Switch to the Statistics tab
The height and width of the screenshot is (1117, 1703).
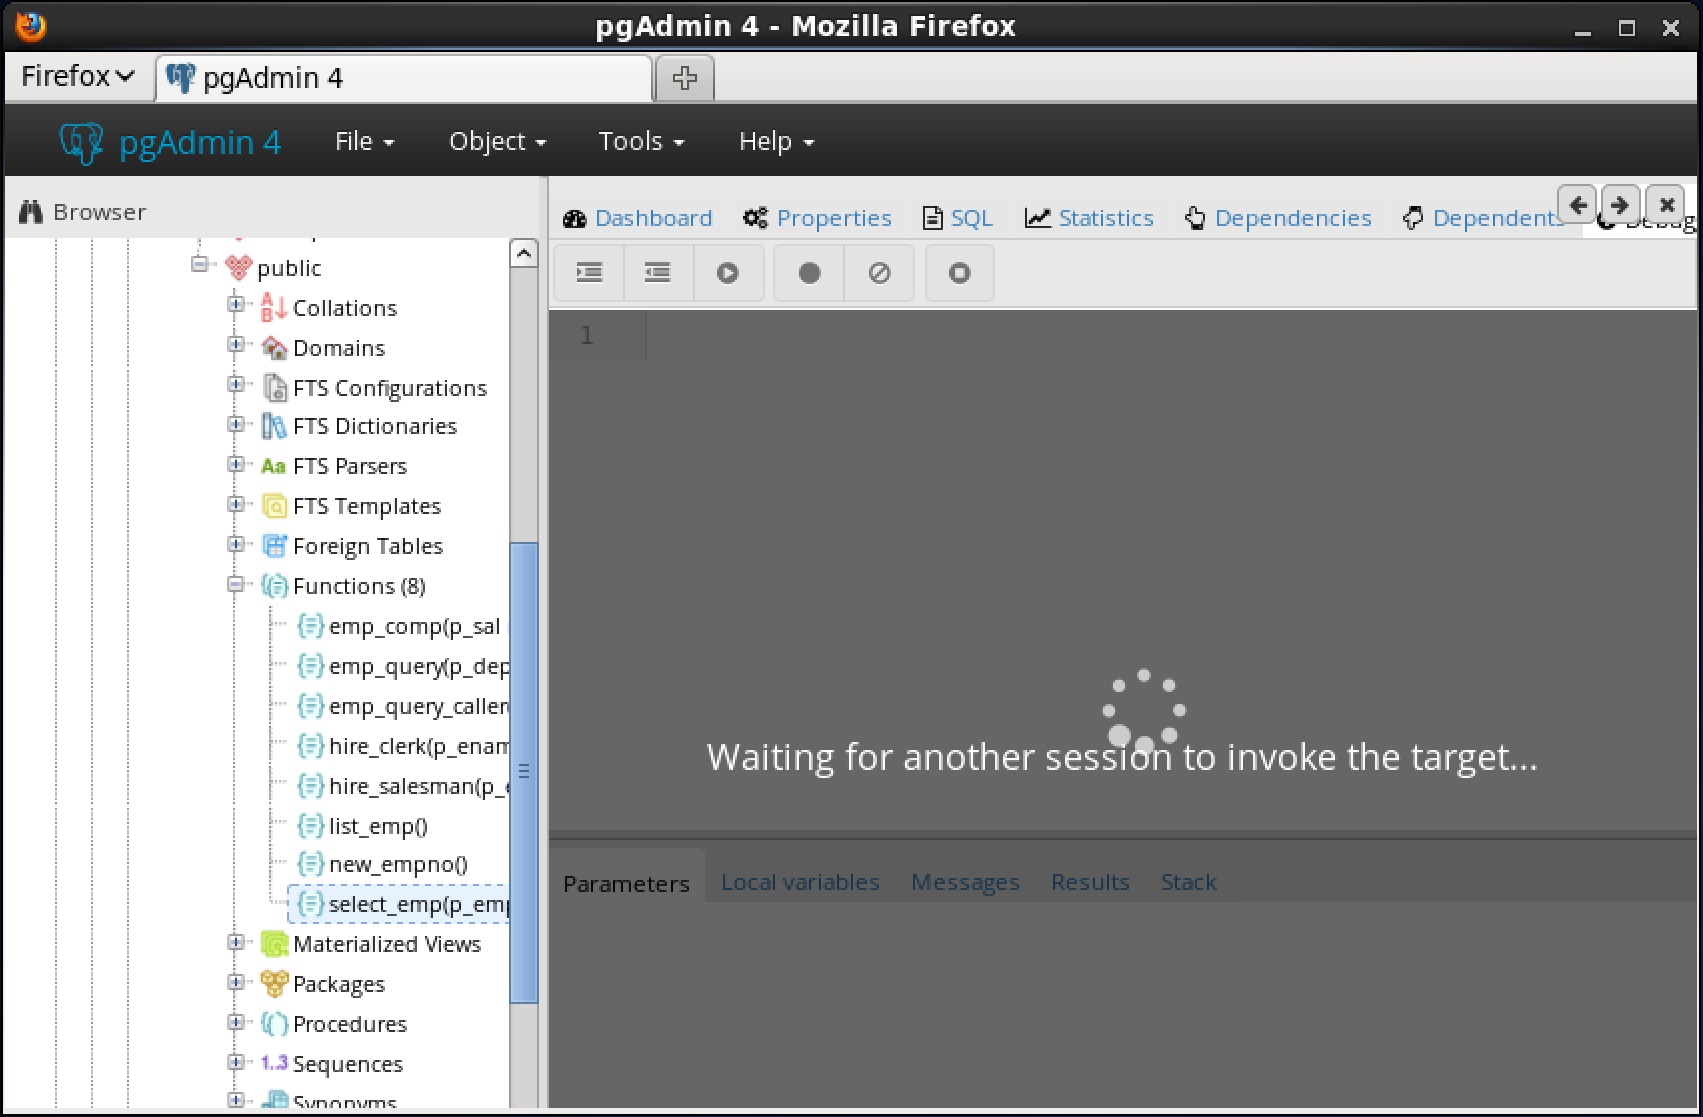pyautogui.click(x=1089, y=218)
